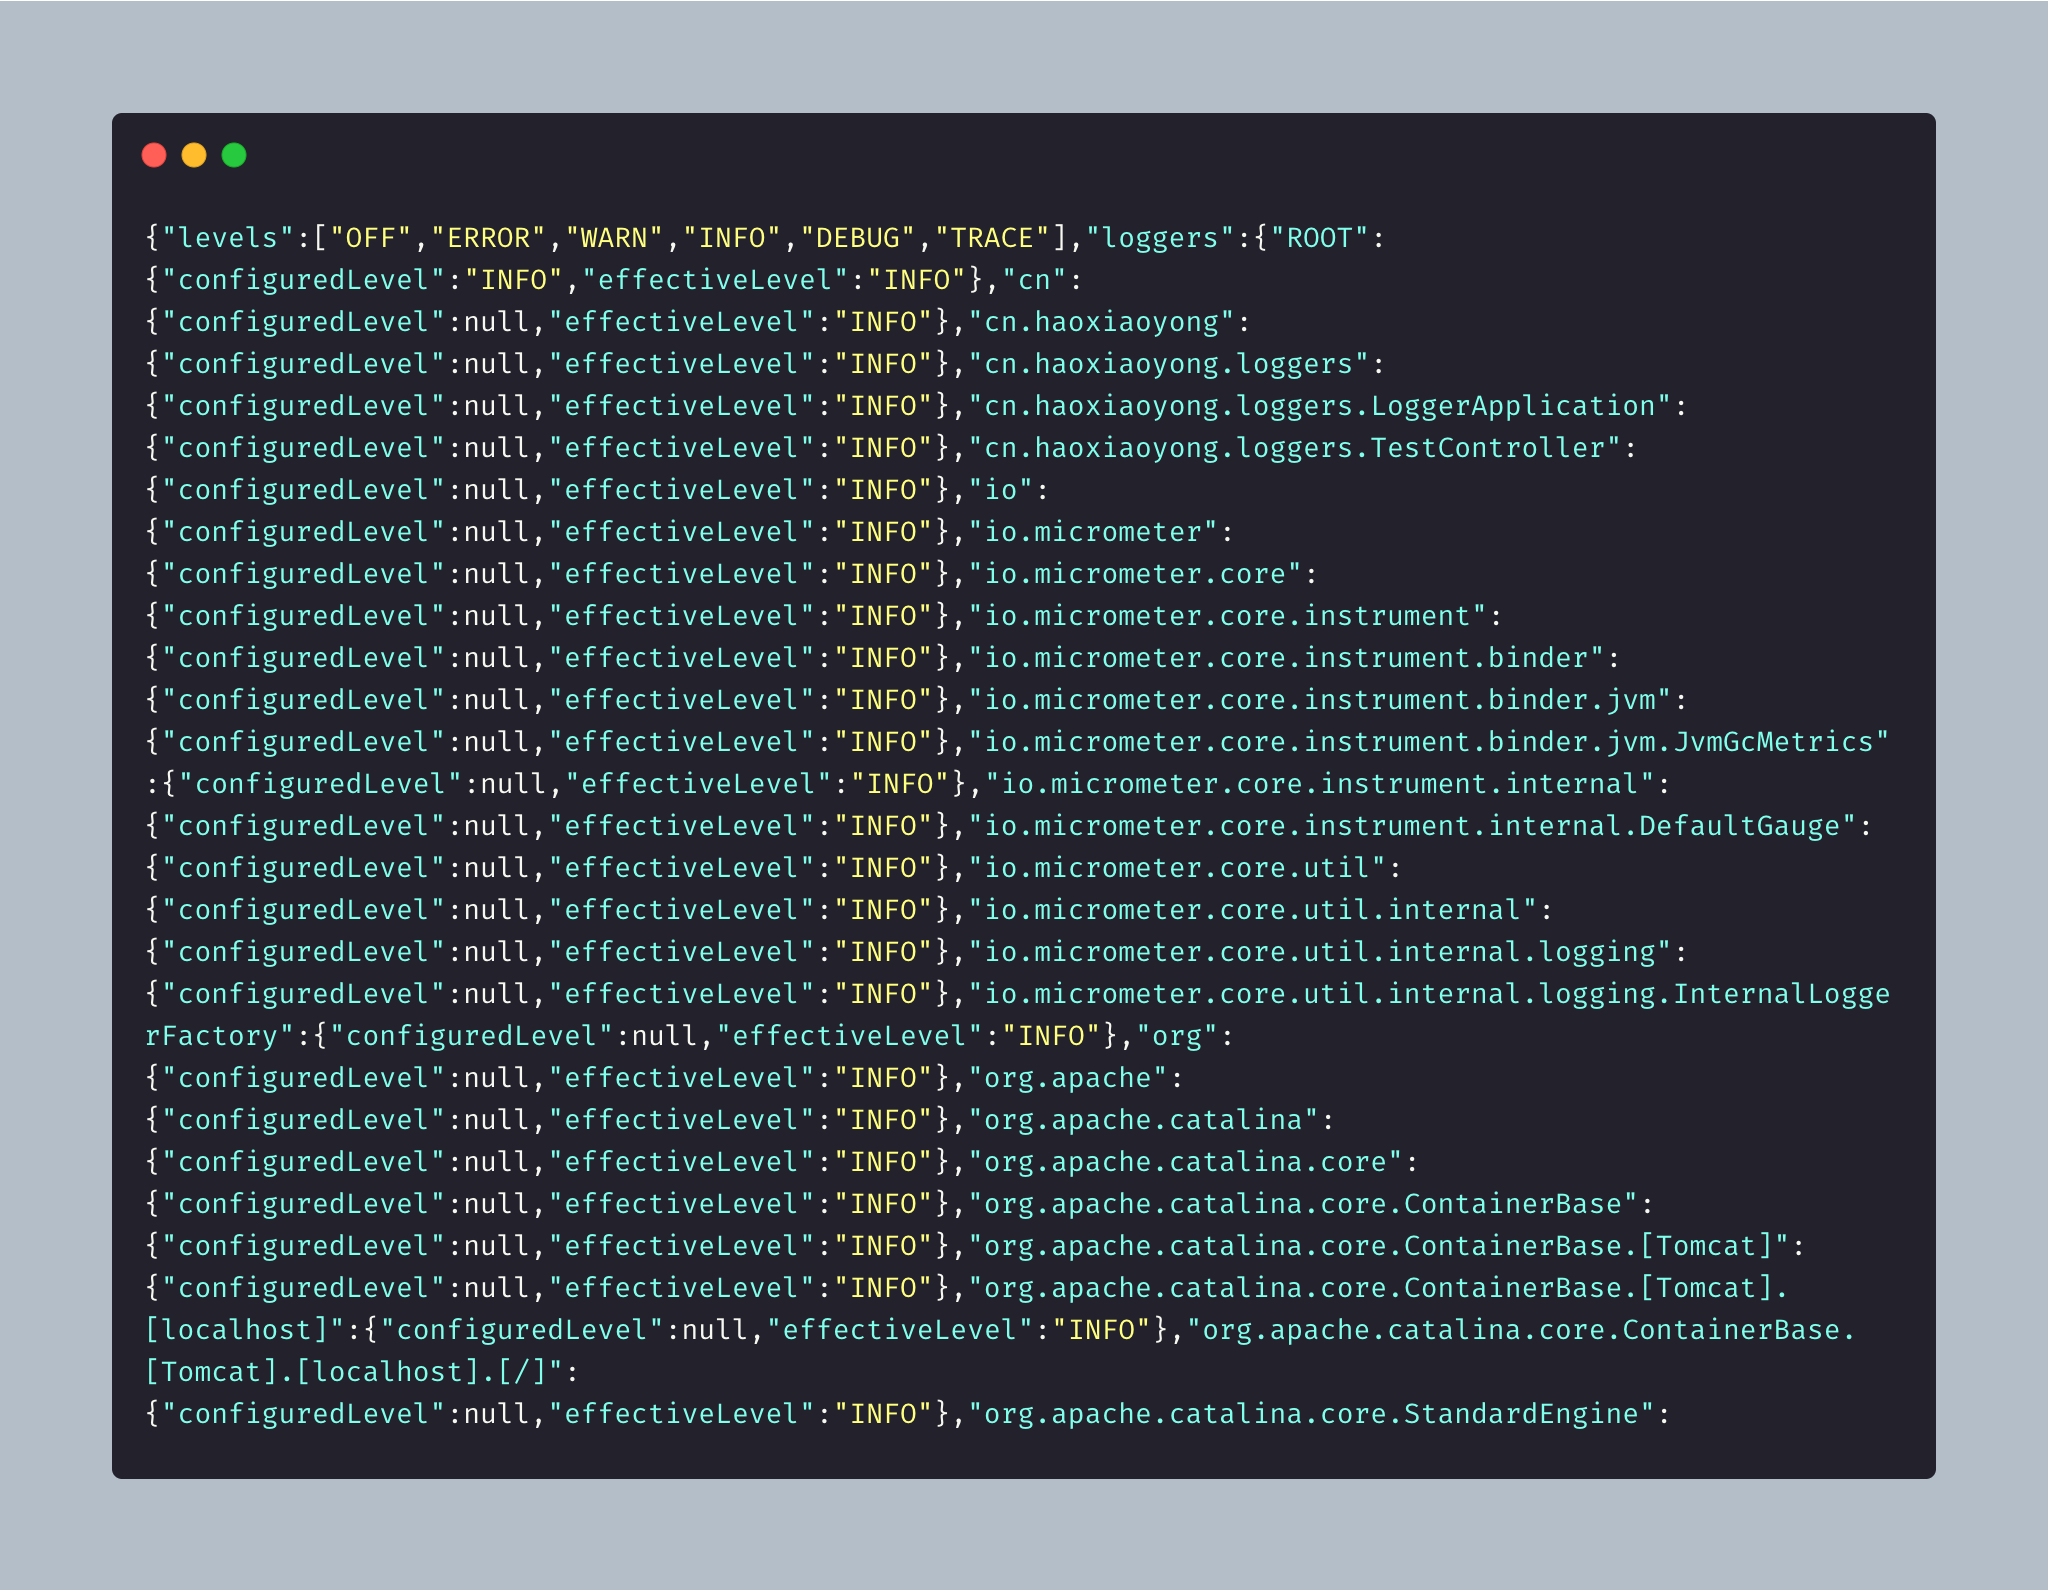Click "cn.haoxiaoyong.loggers.TestController" logger name
Image resolution: width=2048 pixels, height=1590 pixels.
(1295, 448)
